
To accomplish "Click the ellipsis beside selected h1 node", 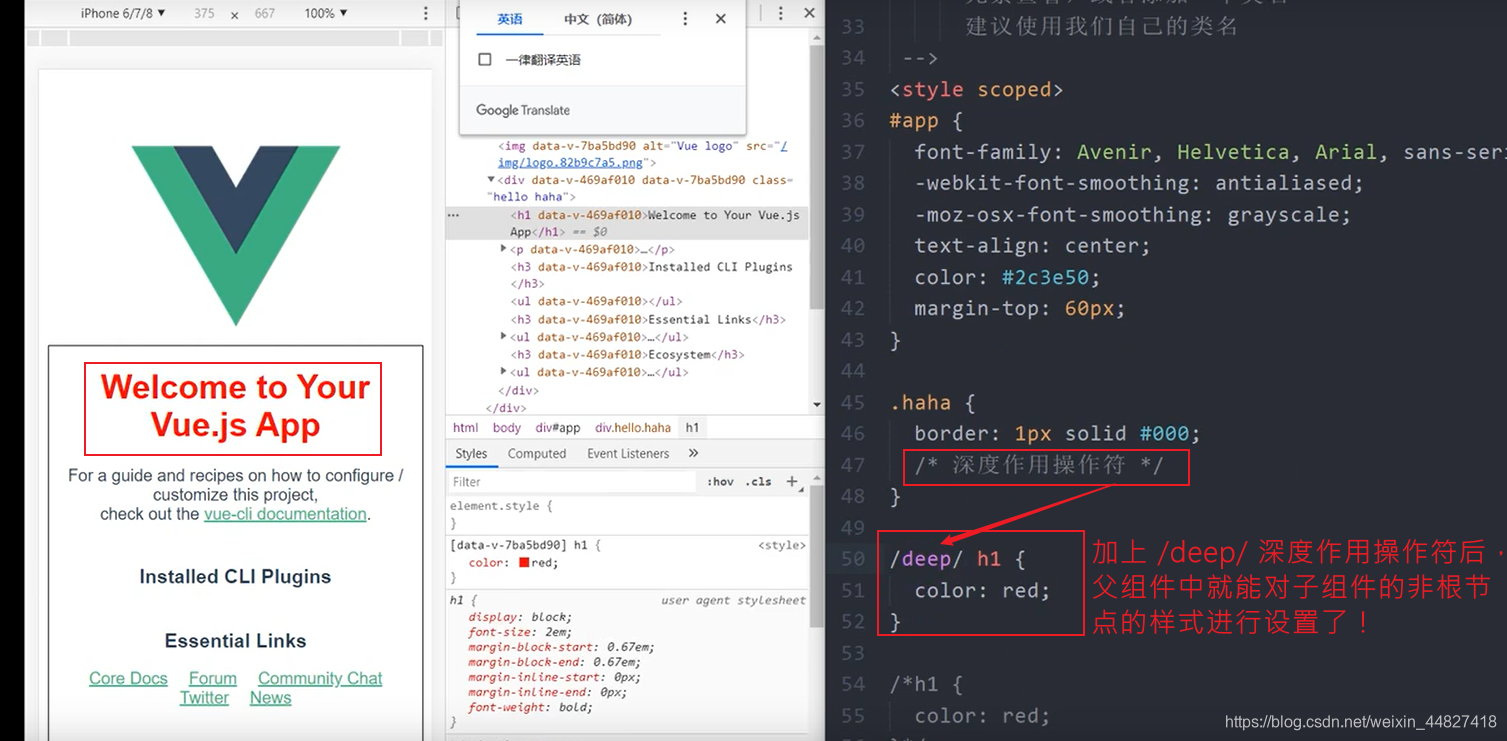I will 453,215.
